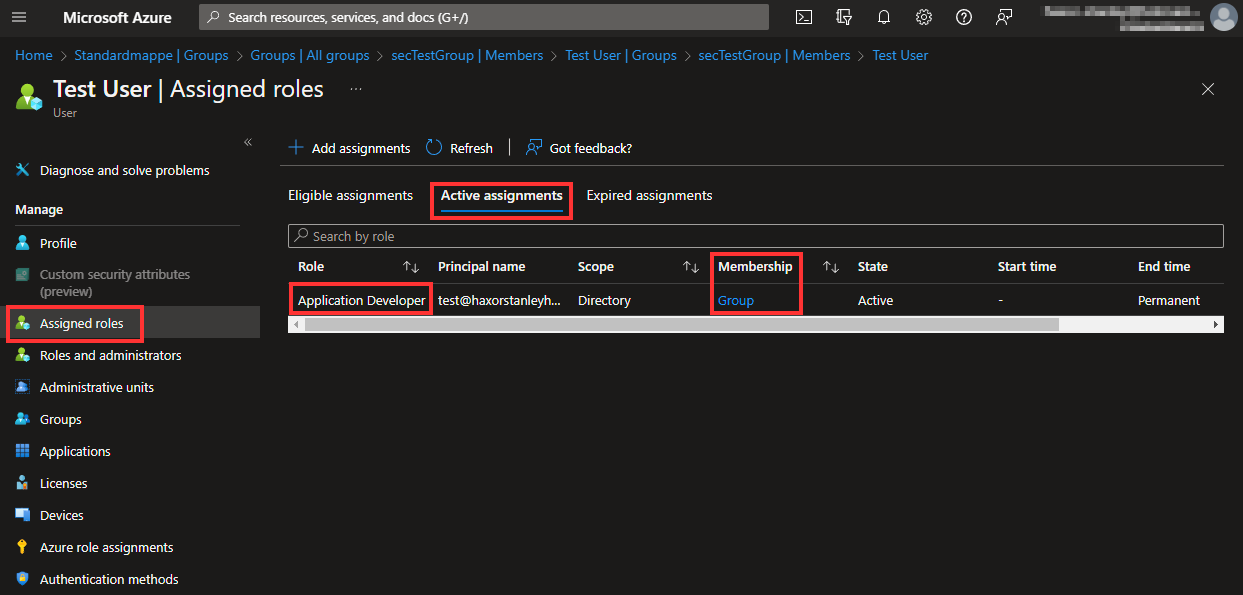
Task: Click the Applications grid icon
Action: (x=23, y=451)
